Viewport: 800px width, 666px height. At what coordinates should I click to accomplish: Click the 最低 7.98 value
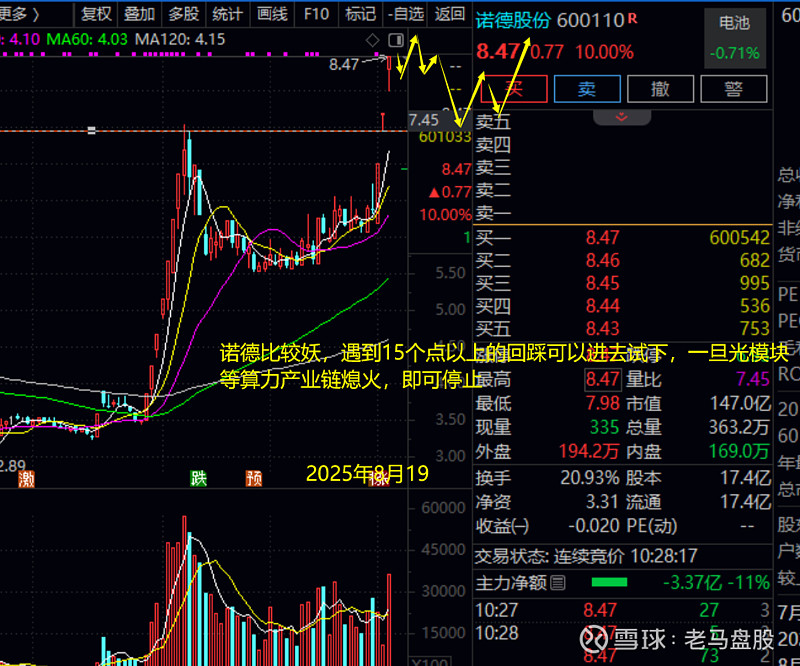click(x=603, y=404)
